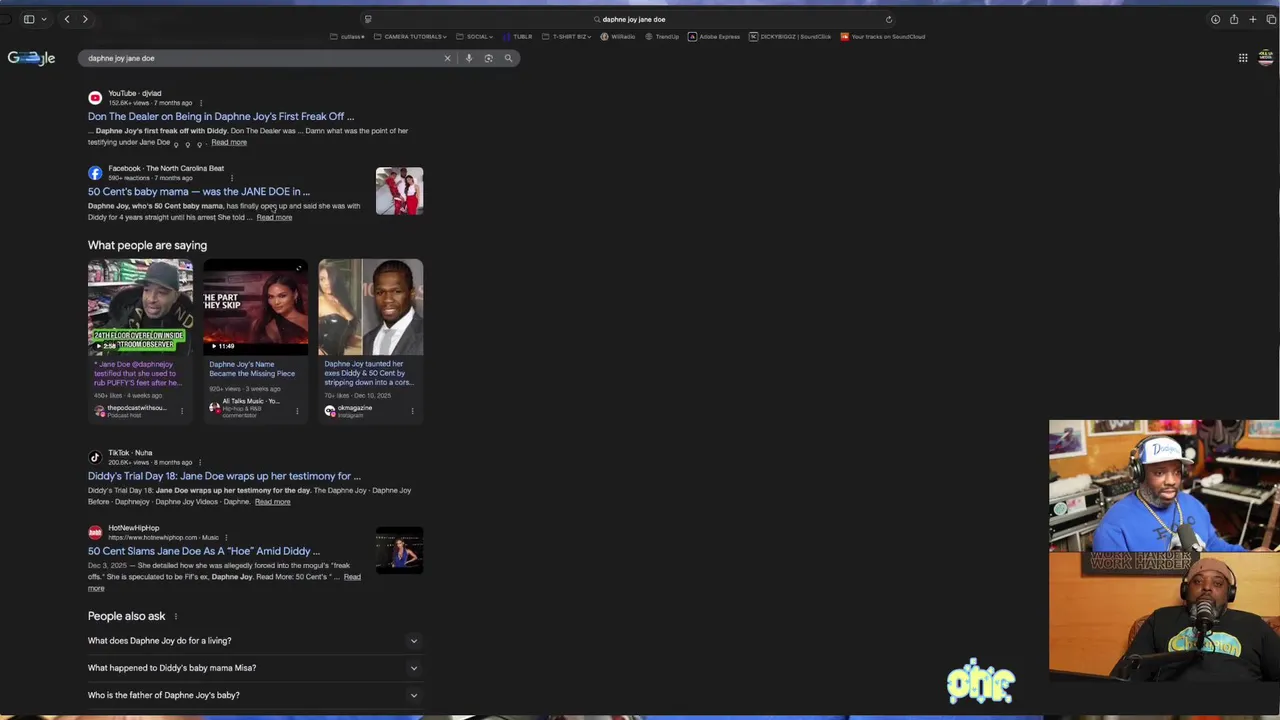Submit search with magnifier icon
Image resolution: width=1280 pixels, height=720 pixels.
tap(508, 58)
